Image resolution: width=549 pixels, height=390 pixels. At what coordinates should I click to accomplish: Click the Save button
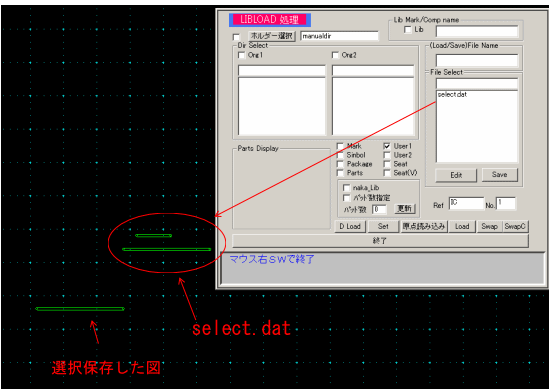point(499,175)
